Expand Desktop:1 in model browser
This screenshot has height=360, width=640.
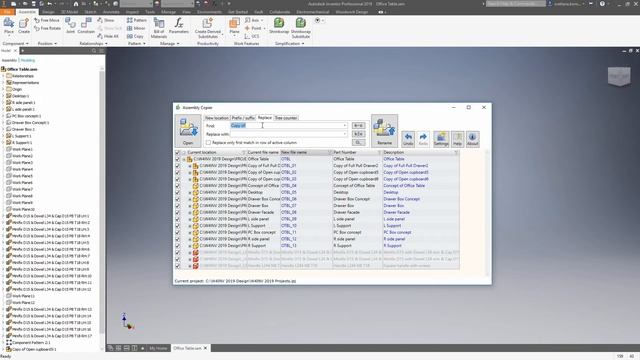point(3,96)
